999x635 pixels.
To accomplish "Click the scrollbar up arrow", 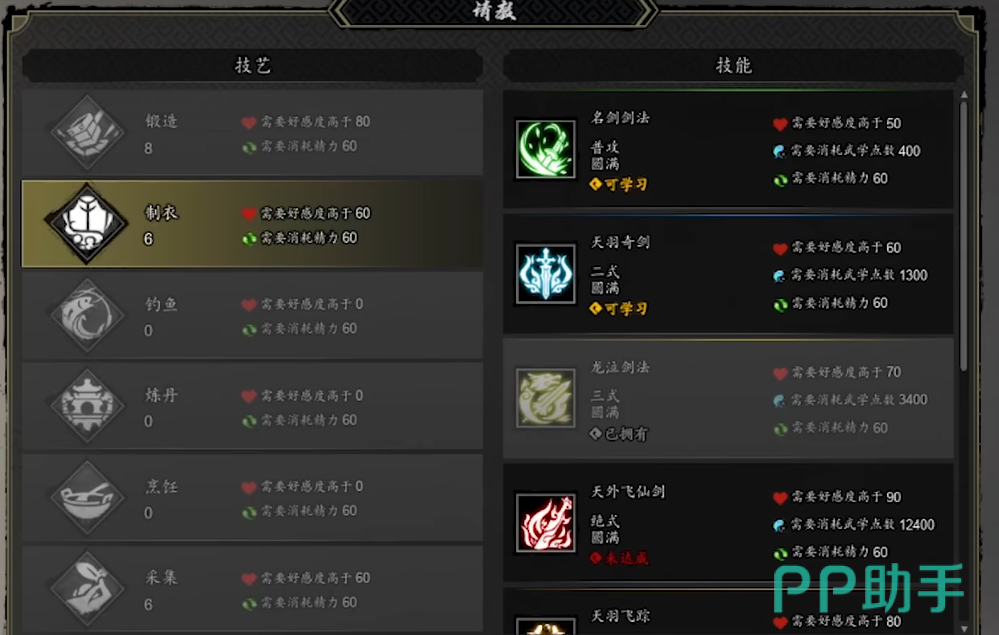I will [x=964, y=94].
